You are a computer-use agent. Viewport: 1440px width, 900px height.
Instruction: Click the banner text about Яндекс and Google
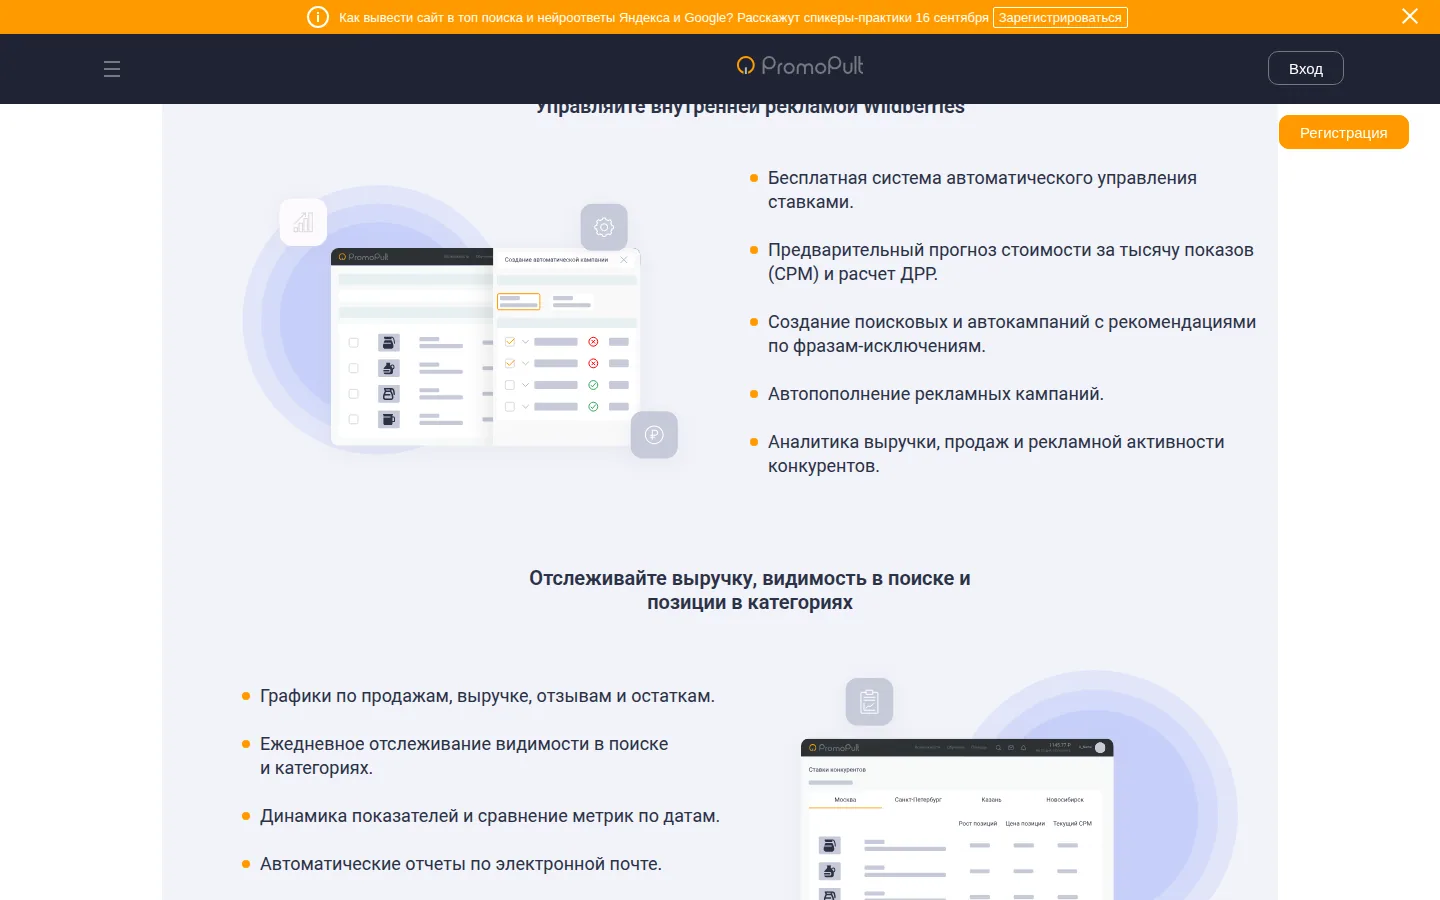[x=663, y=17]
